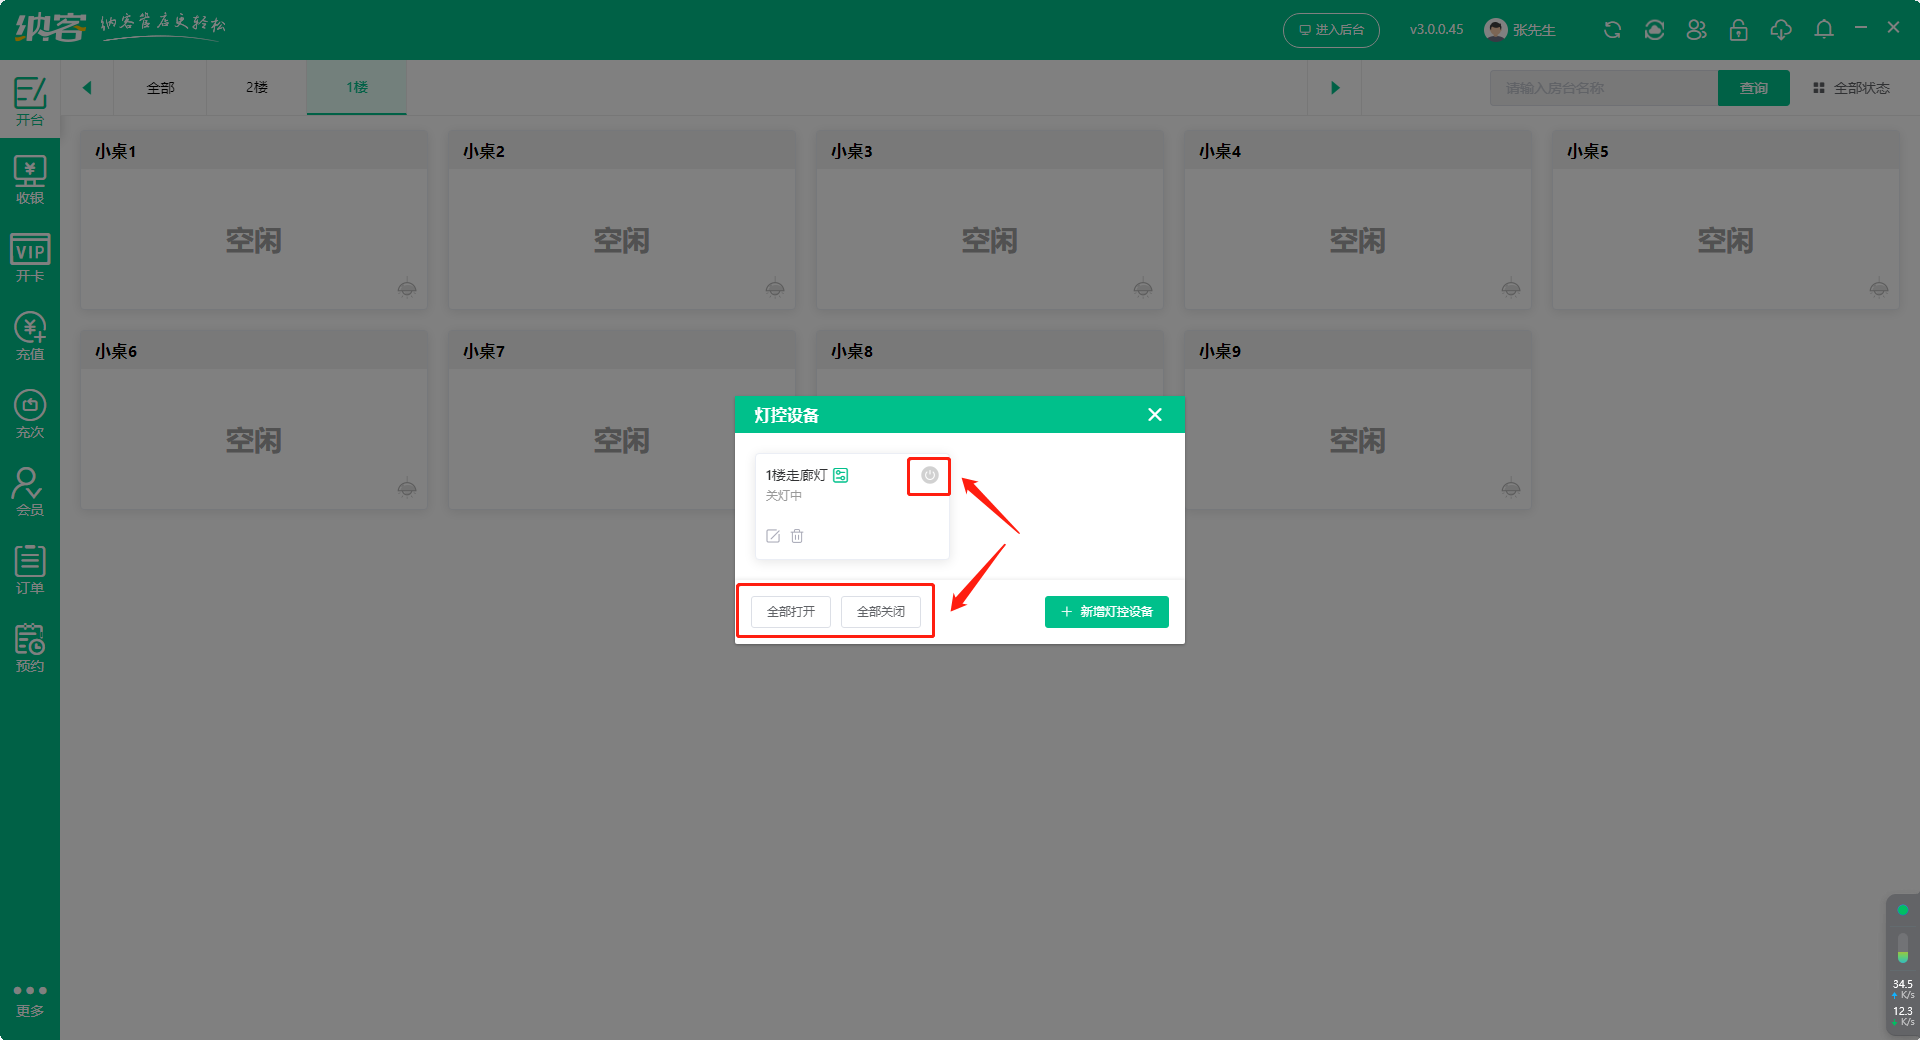This screenshot has height=1040, width=1920.
Task: Open the 收银 cashier sidebar icon
Action: pyautogui.click(x=30, y=180)
